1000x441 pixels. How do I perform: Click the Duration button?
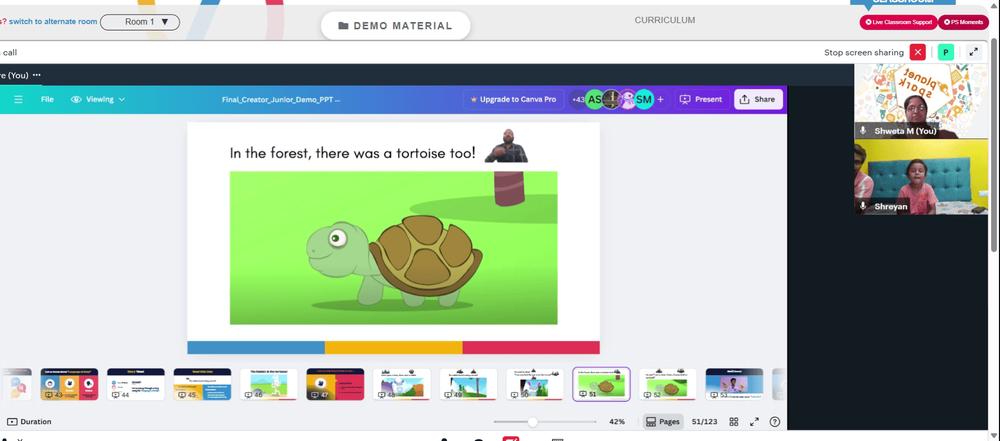coord(29,422)
